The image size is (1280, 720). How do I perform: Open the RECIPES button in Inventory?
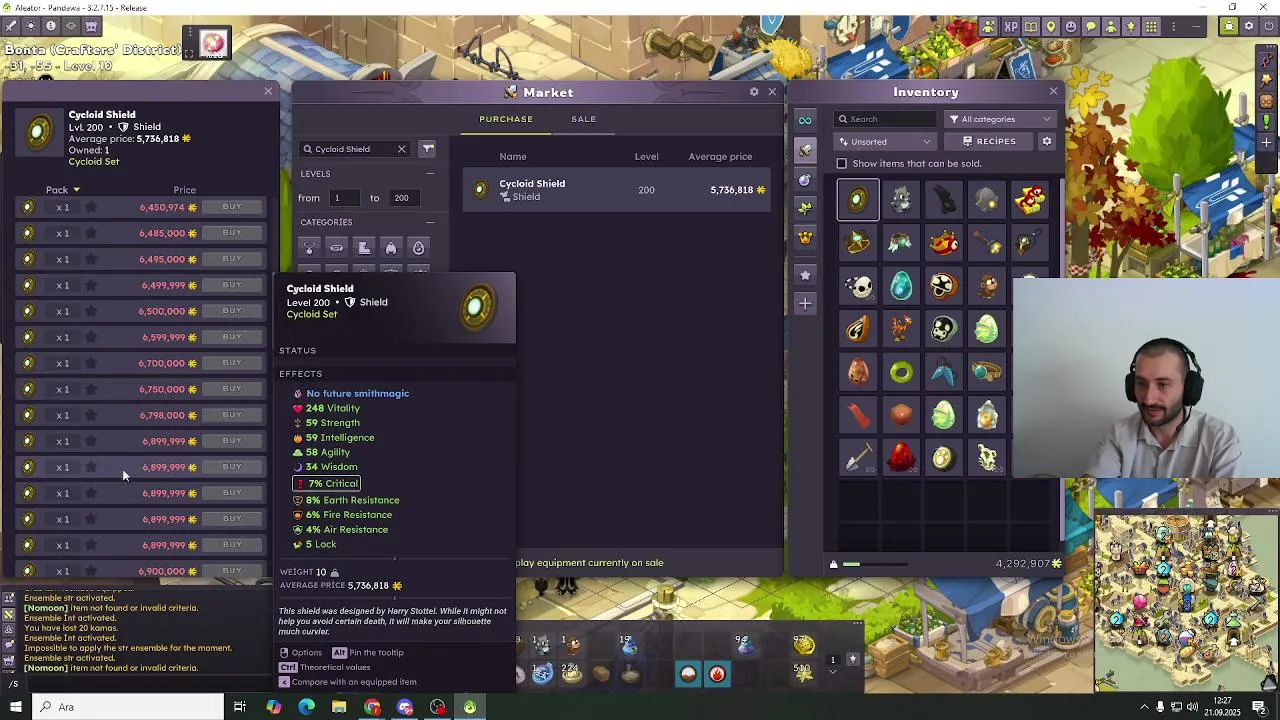coord(989,142)
